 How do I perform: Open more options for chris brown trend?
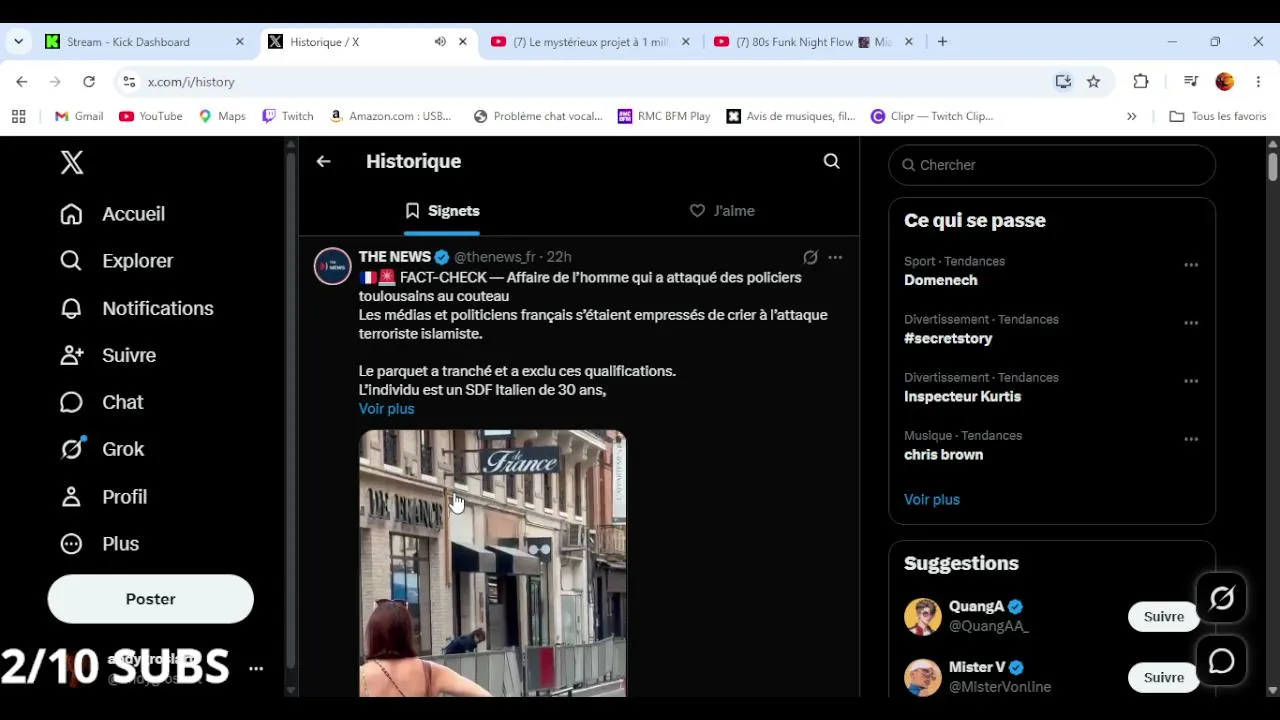tap(1191, 439)
